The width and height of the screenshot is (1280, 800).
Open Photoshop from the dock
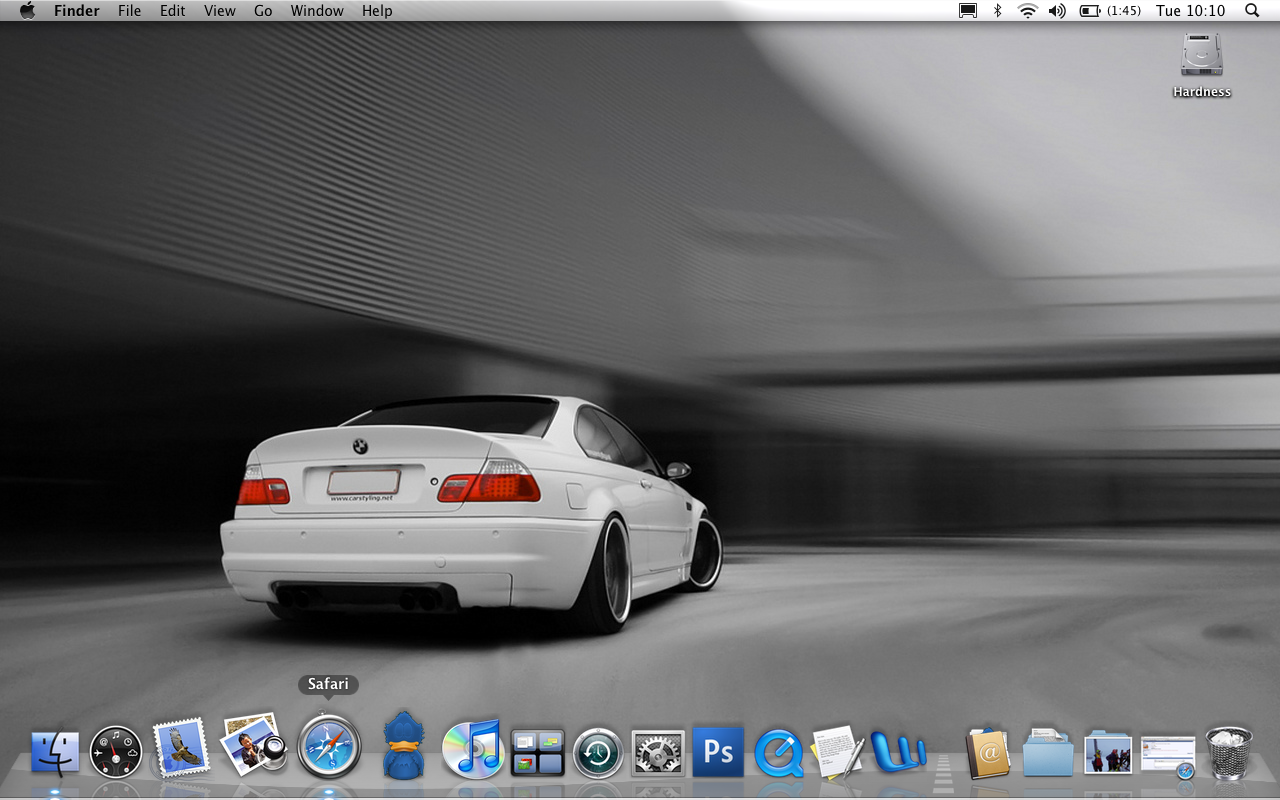coord(718,752)
